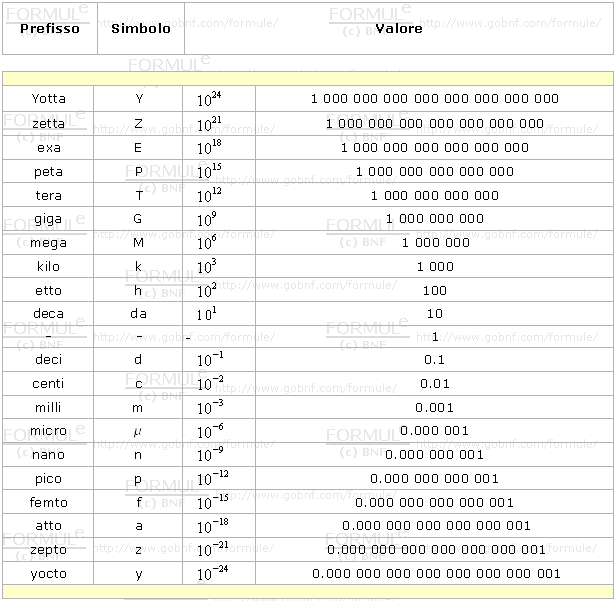Click the power of ten in the femto row

pos(213,503)
